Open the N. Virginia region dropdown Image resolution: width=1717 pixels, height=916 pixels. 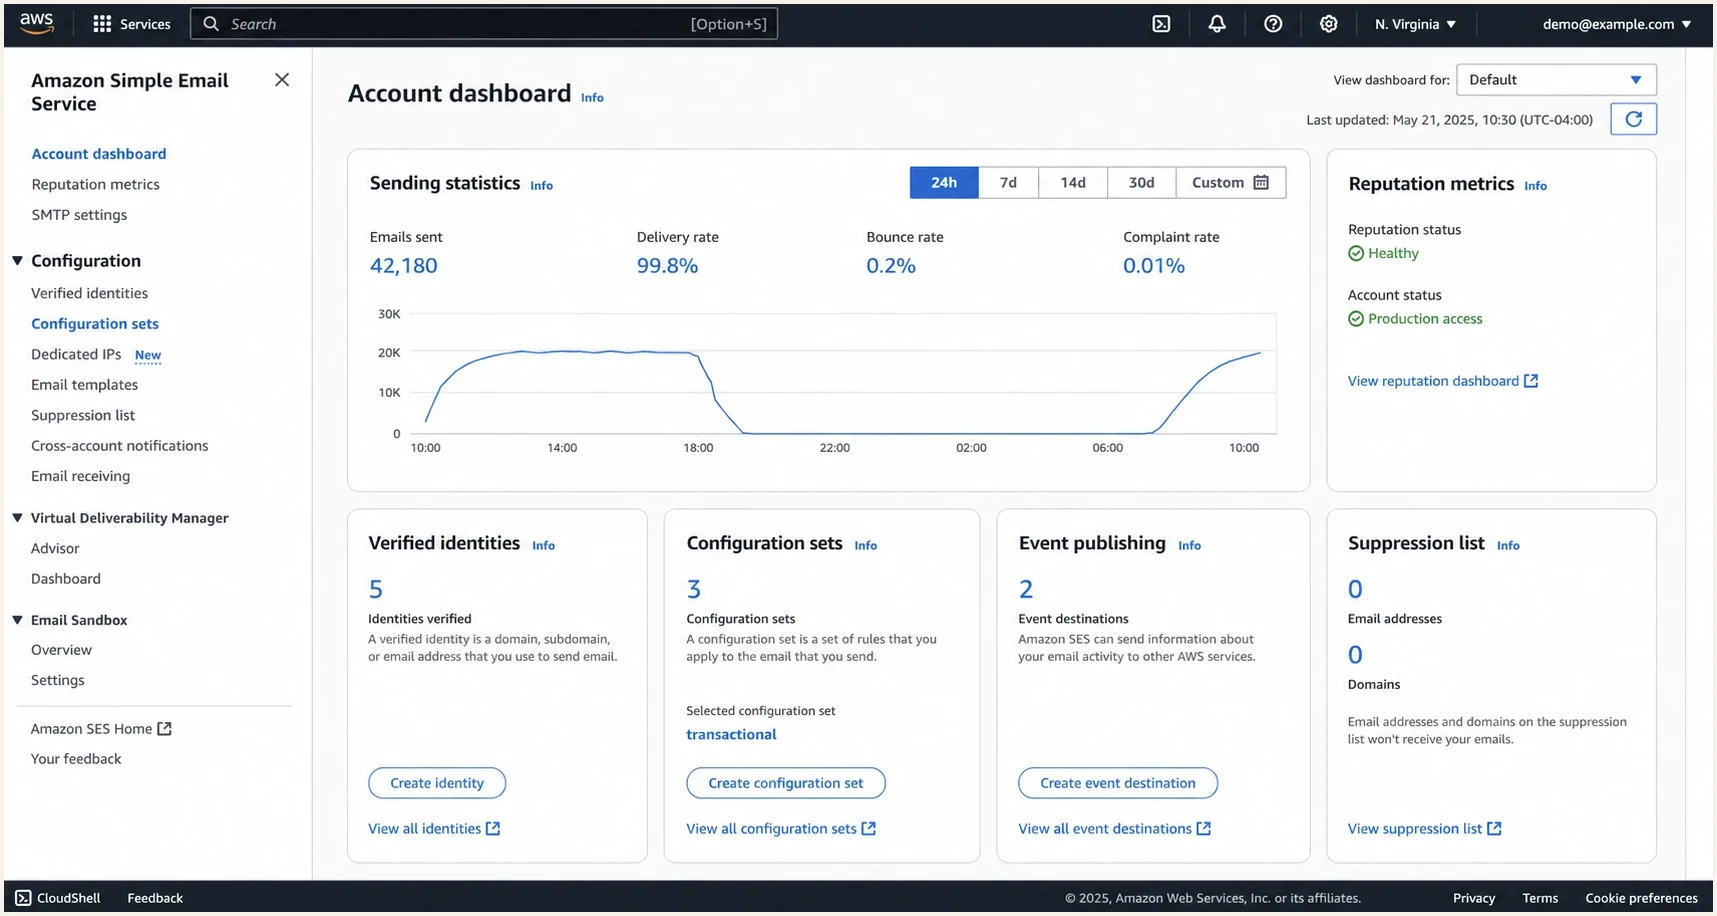point(1415,24)
